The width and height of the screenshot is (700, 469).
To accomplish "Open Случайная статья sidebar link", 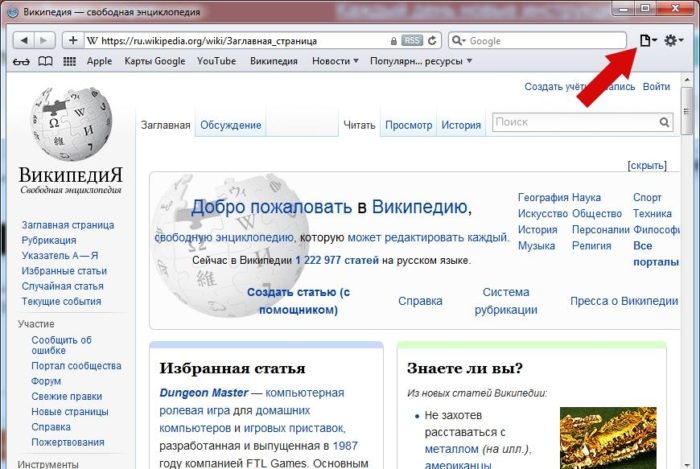I will click(62, 286).
